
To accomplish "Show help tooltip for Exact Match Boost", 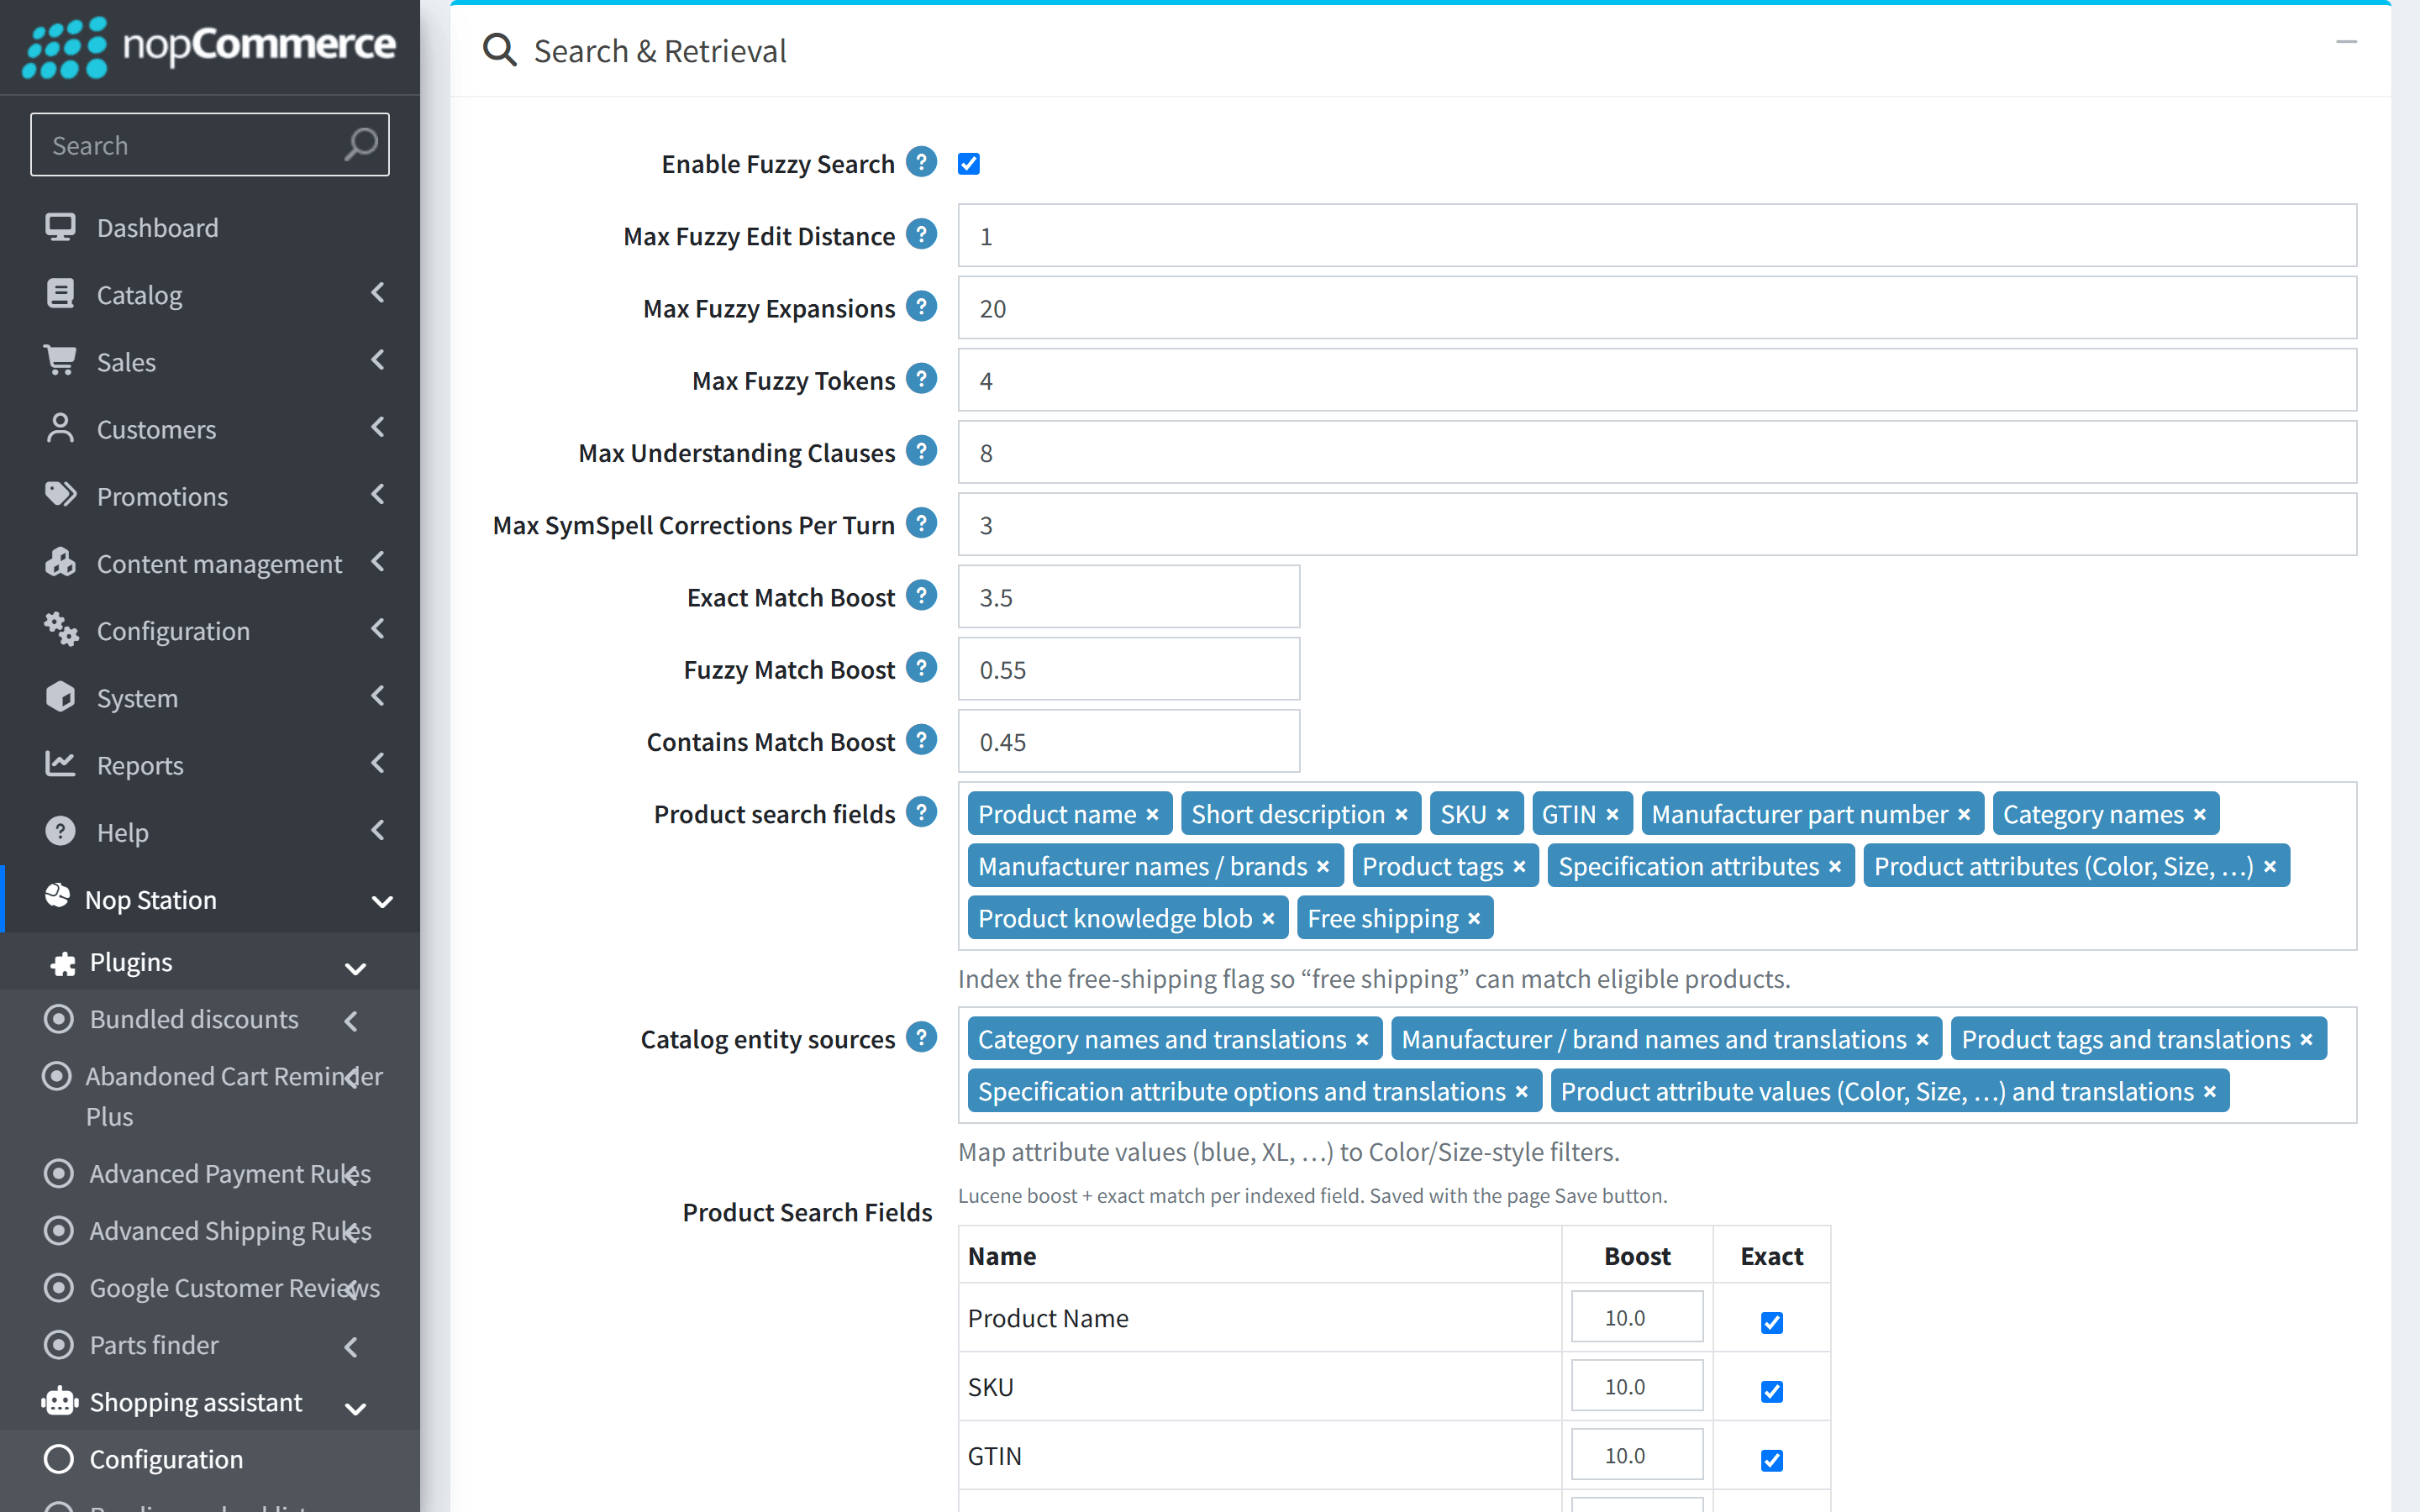I will coord(921,595).
